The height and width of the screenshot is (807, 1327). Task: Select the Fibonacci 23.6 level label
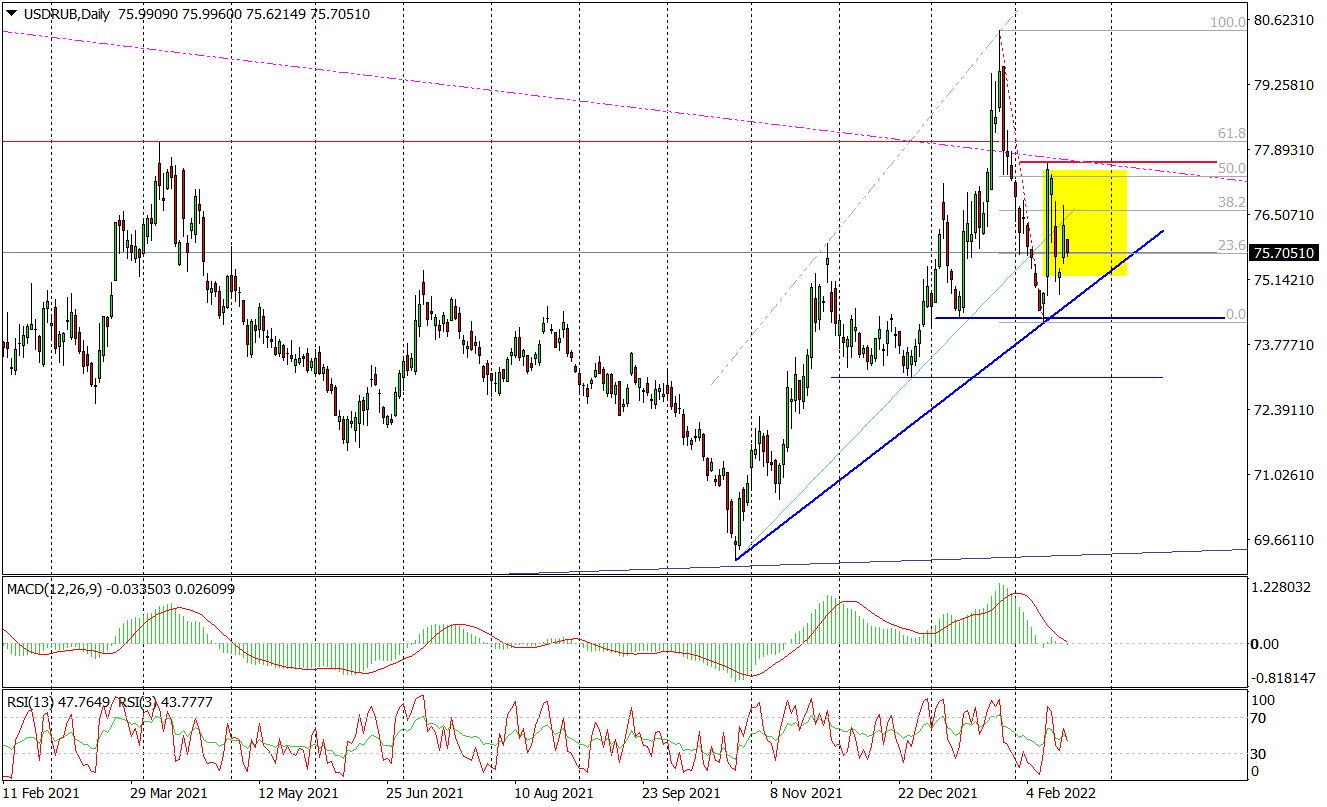(1232, 244)
